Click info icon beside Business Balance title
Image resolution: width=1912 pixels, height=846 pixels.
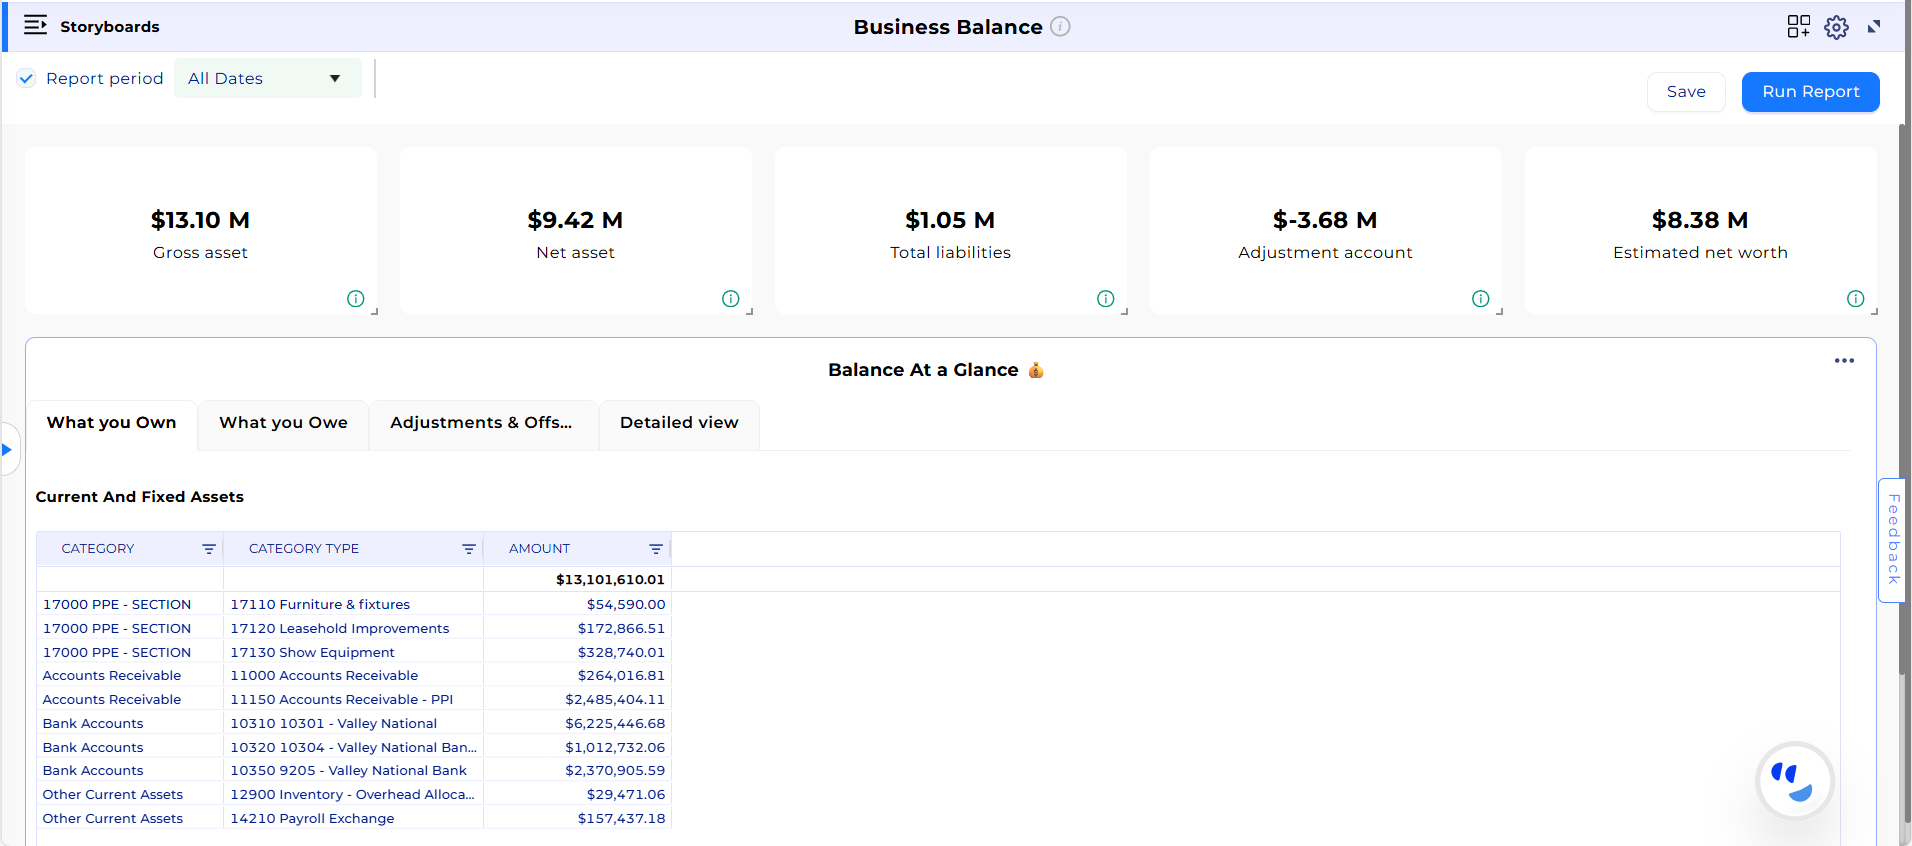point(1060,27)
